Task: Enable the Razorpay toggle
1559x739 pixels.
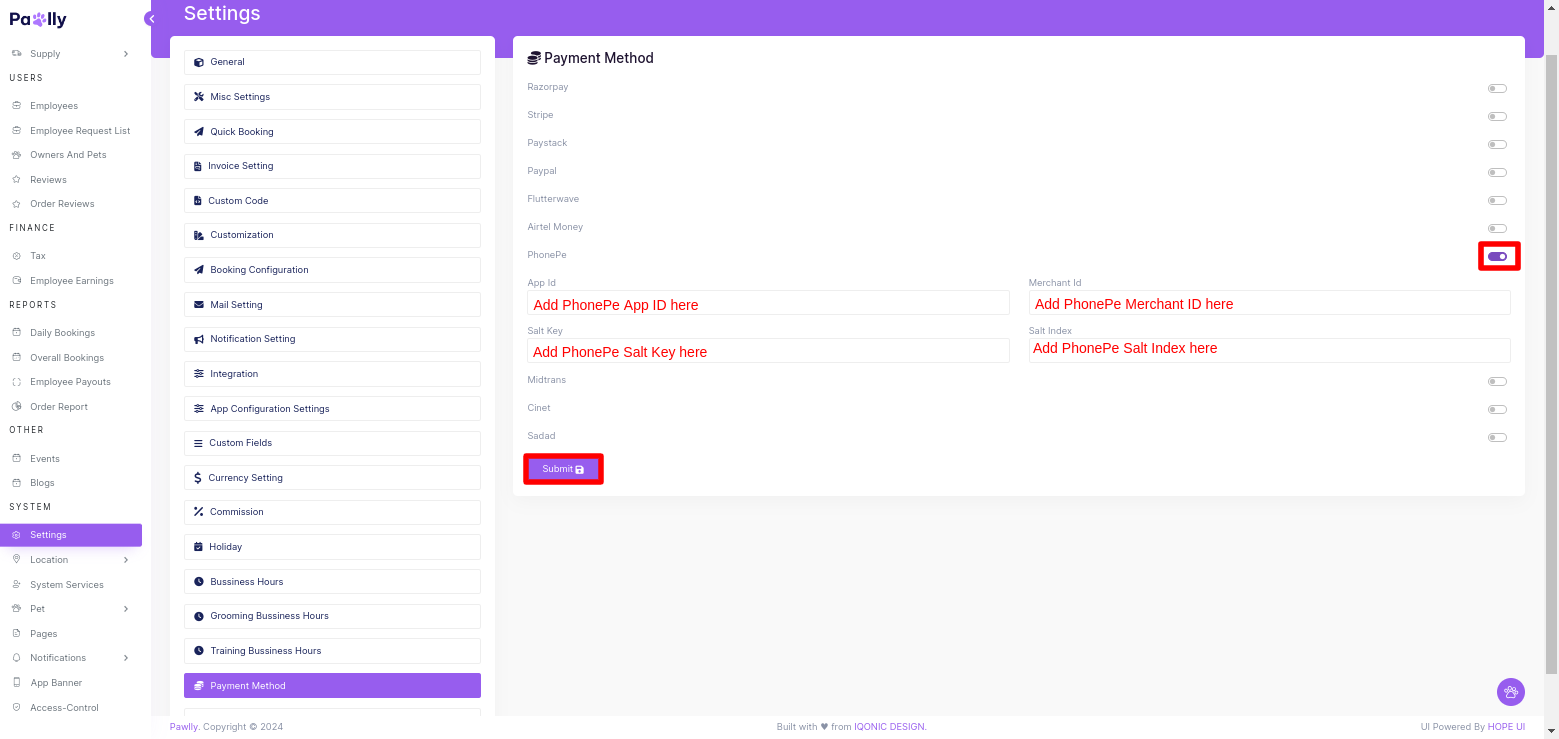Action: [1497, 89]
